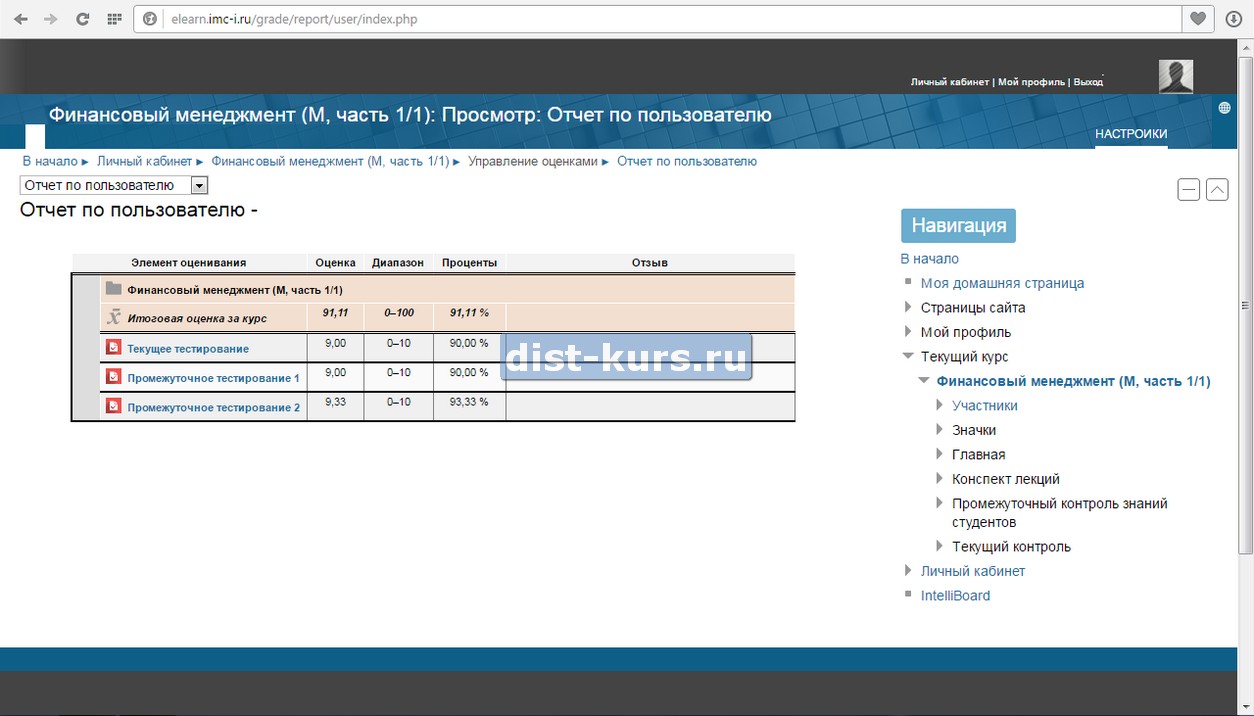Click the up-arrow block button
The height and width of the screenshot is (716, 1254).
point(1217,189)
